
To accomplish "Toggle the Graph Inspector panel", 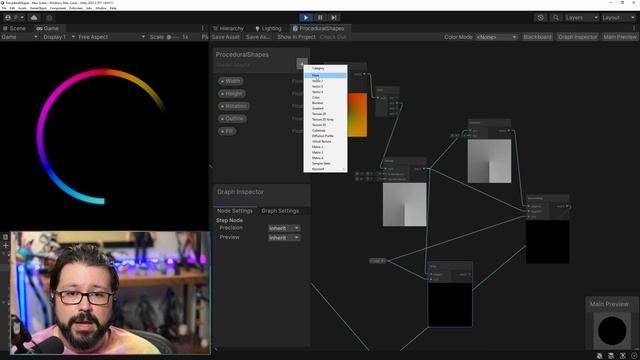I will (578, 37).
